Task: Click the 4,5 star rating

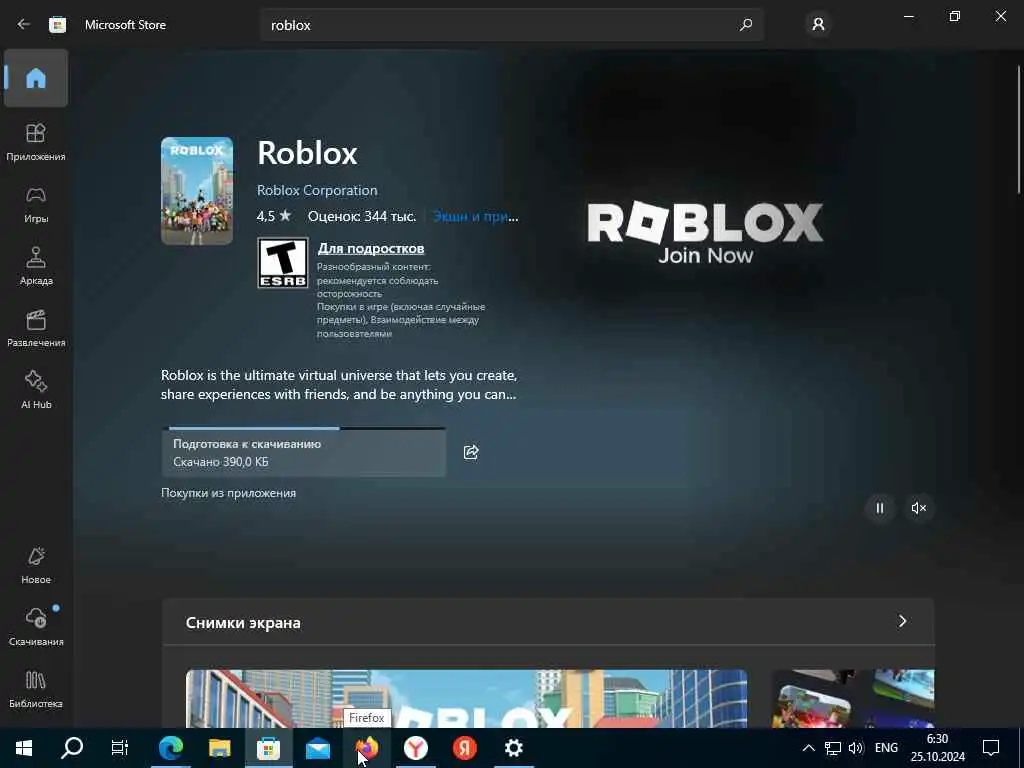Action: 274,216
